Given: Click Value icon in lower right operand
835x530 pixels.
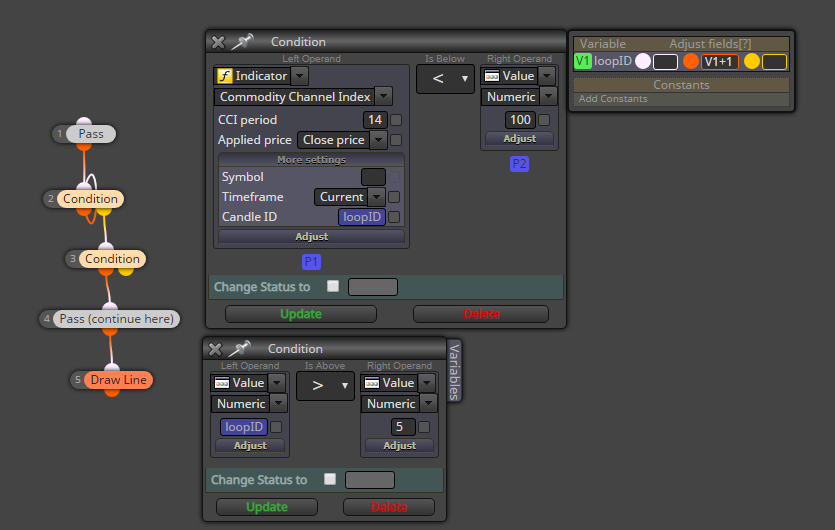Looking at the screenshot, I should (x=372, y=383).
